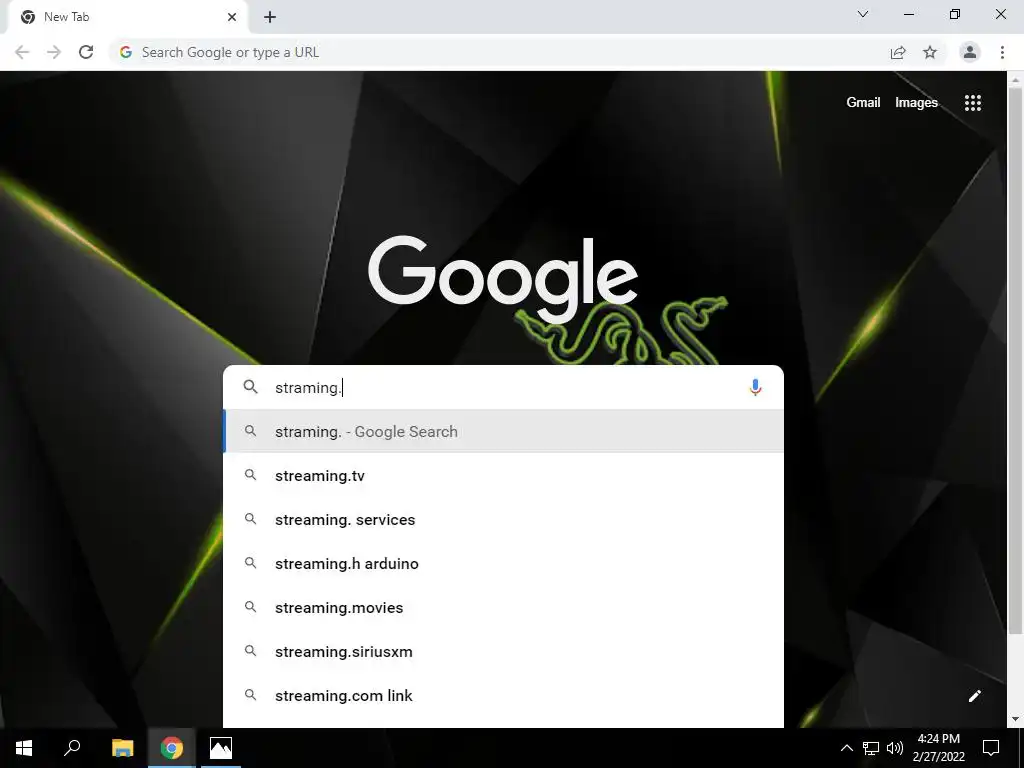Open a new tab with plus button

[x=270, y=17]
